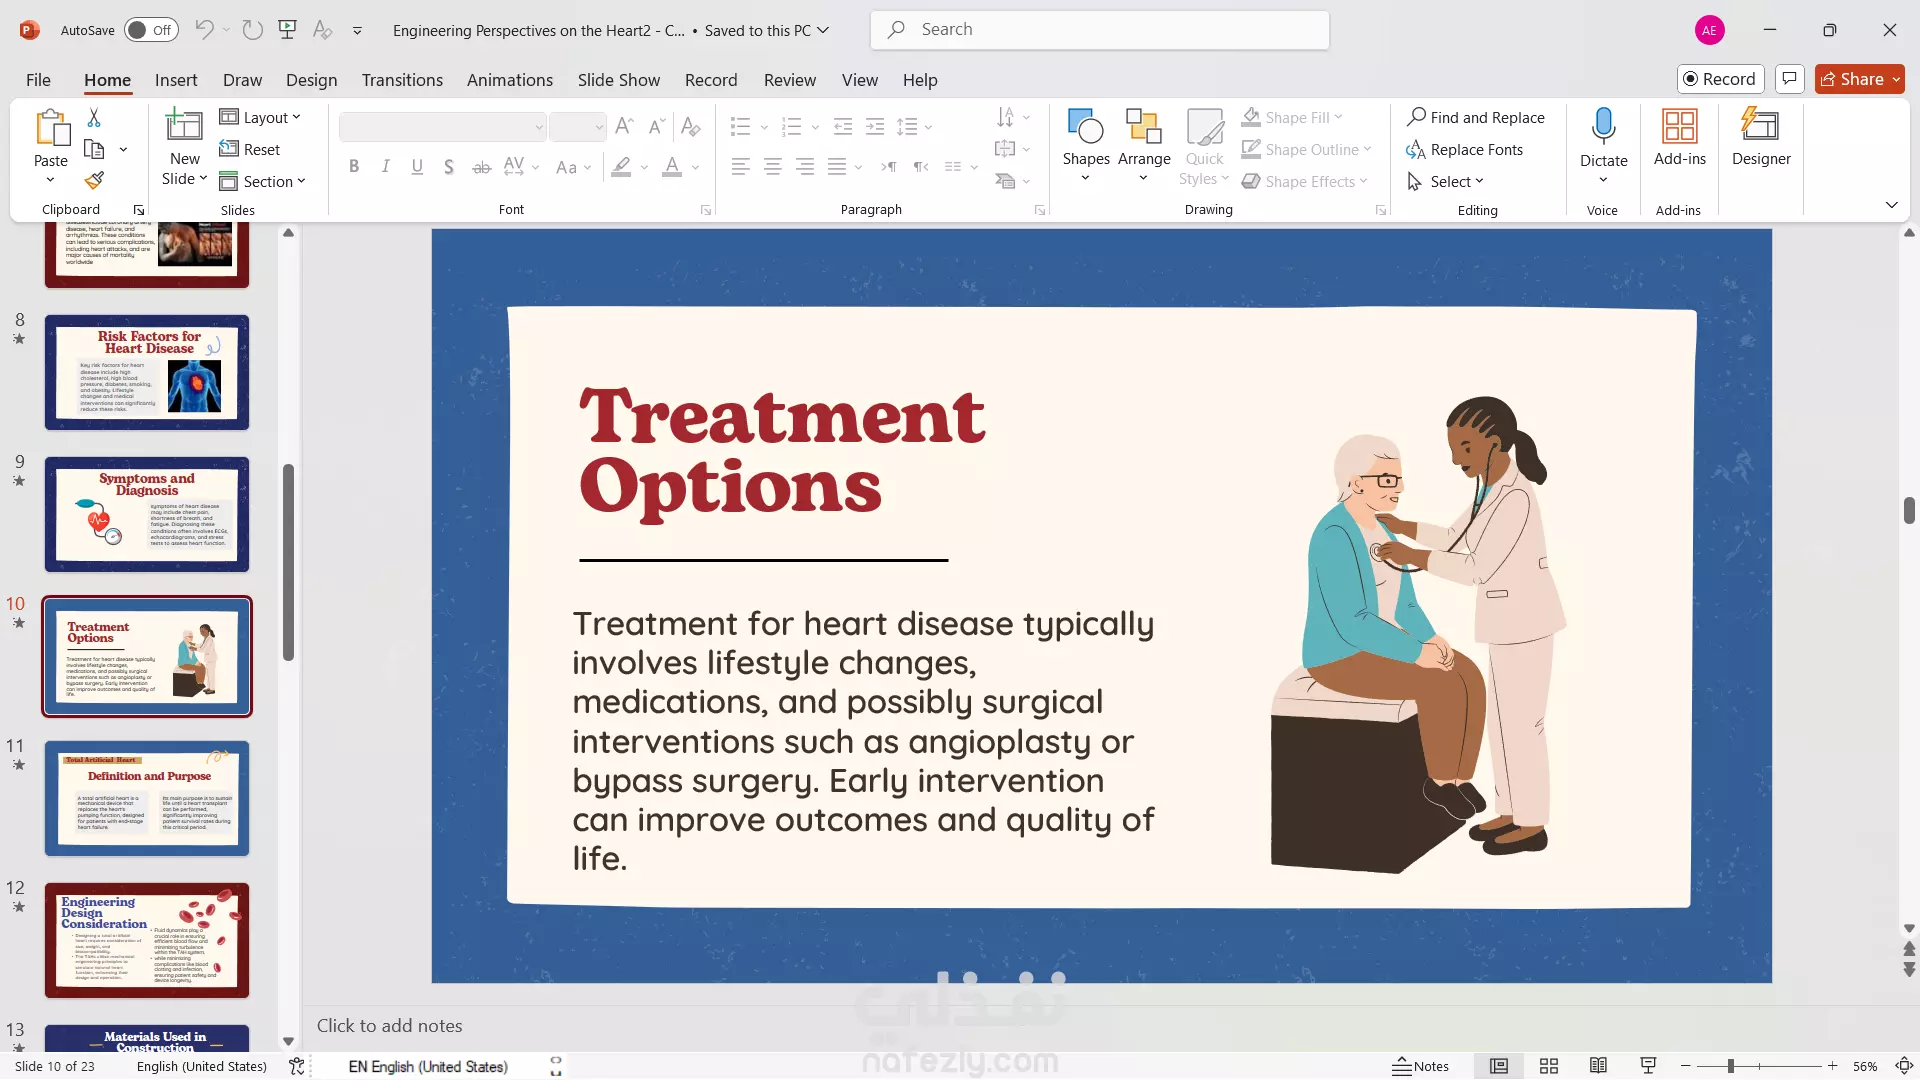Click the Copy icon in Clipboard
Screen dimensions: 1920x1080
coord(94,149)
